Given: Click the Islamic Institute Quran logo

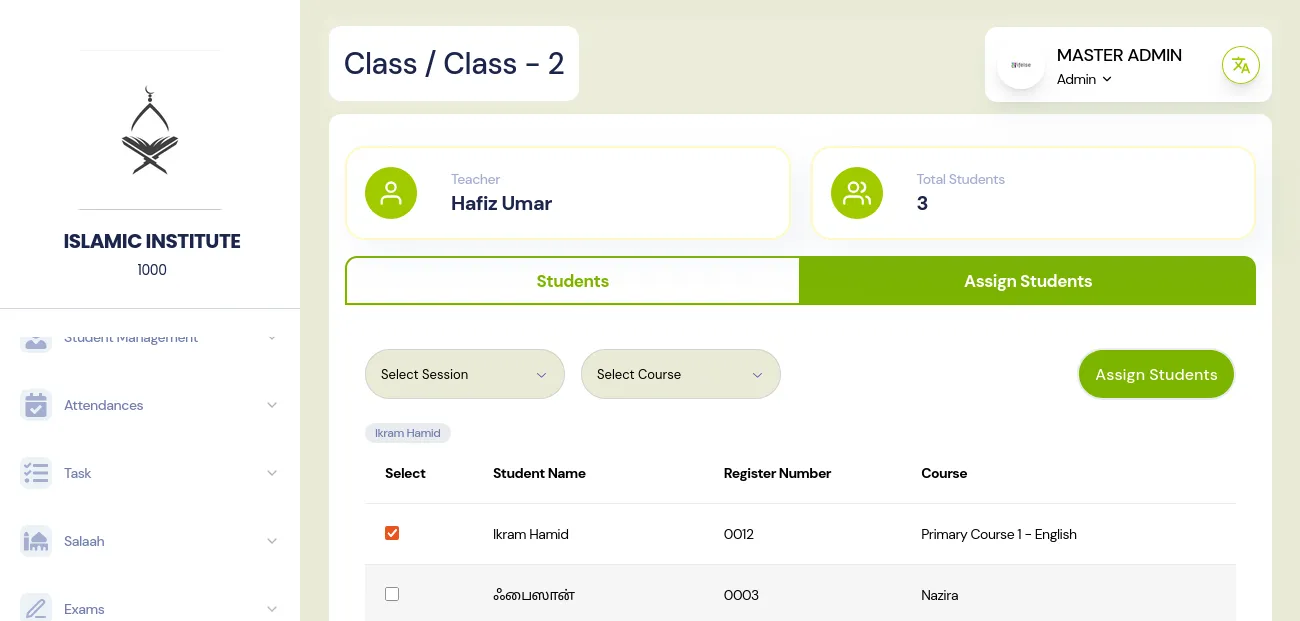Looking at the screenshot, I should (150, 131).
